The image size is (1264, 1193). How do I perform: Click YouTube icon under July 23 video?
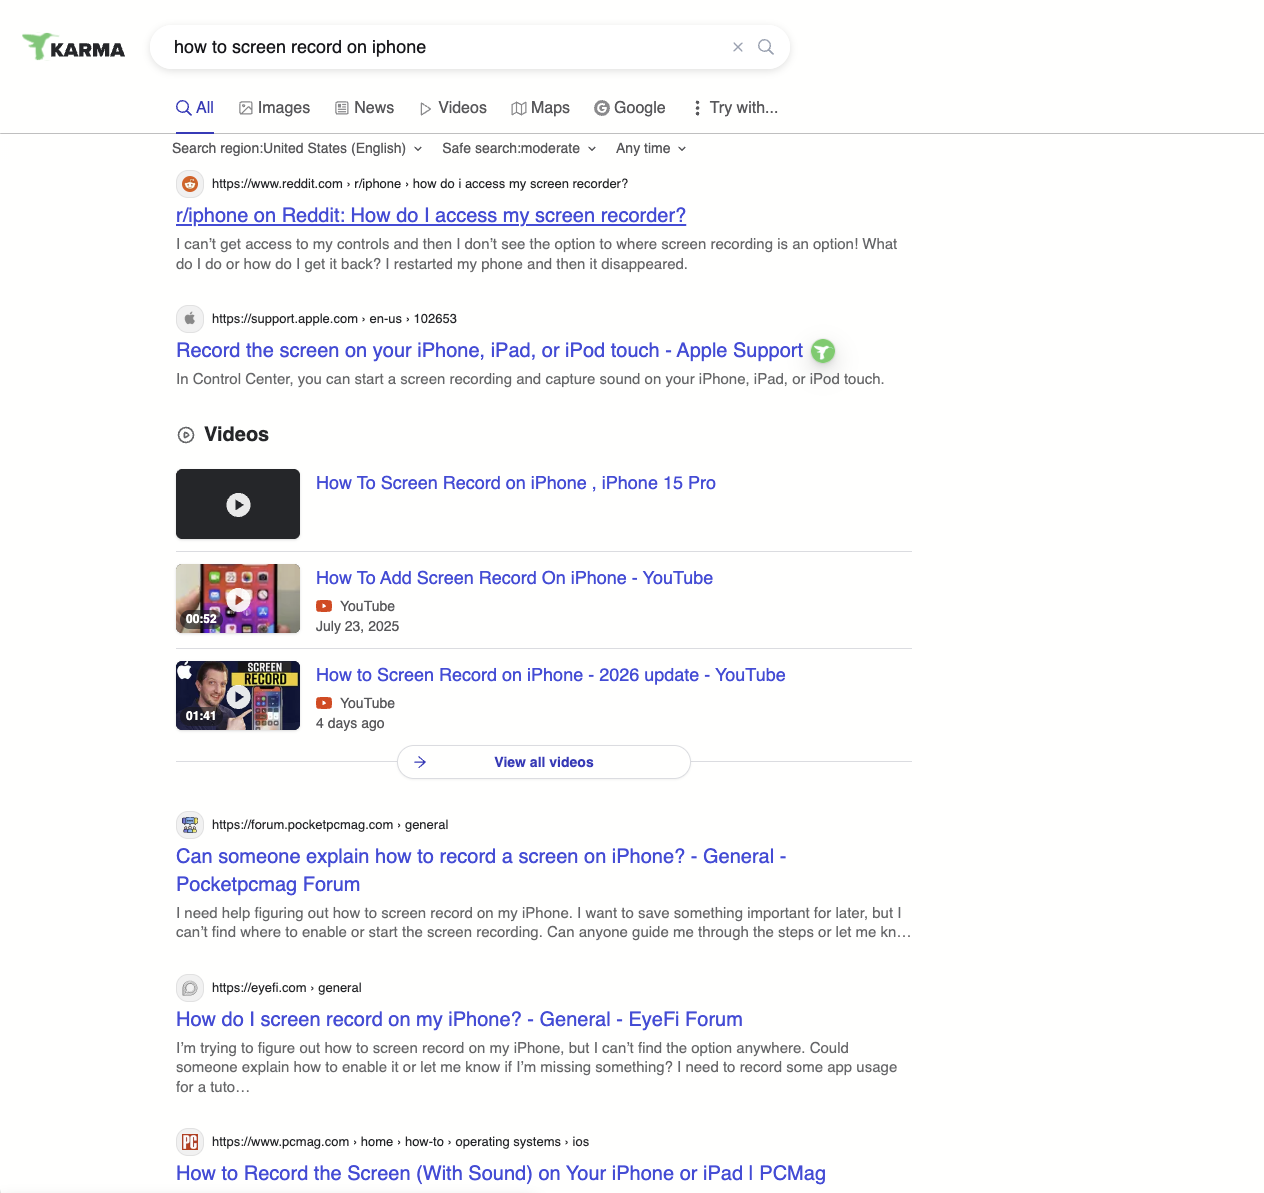tap(324, 606)
